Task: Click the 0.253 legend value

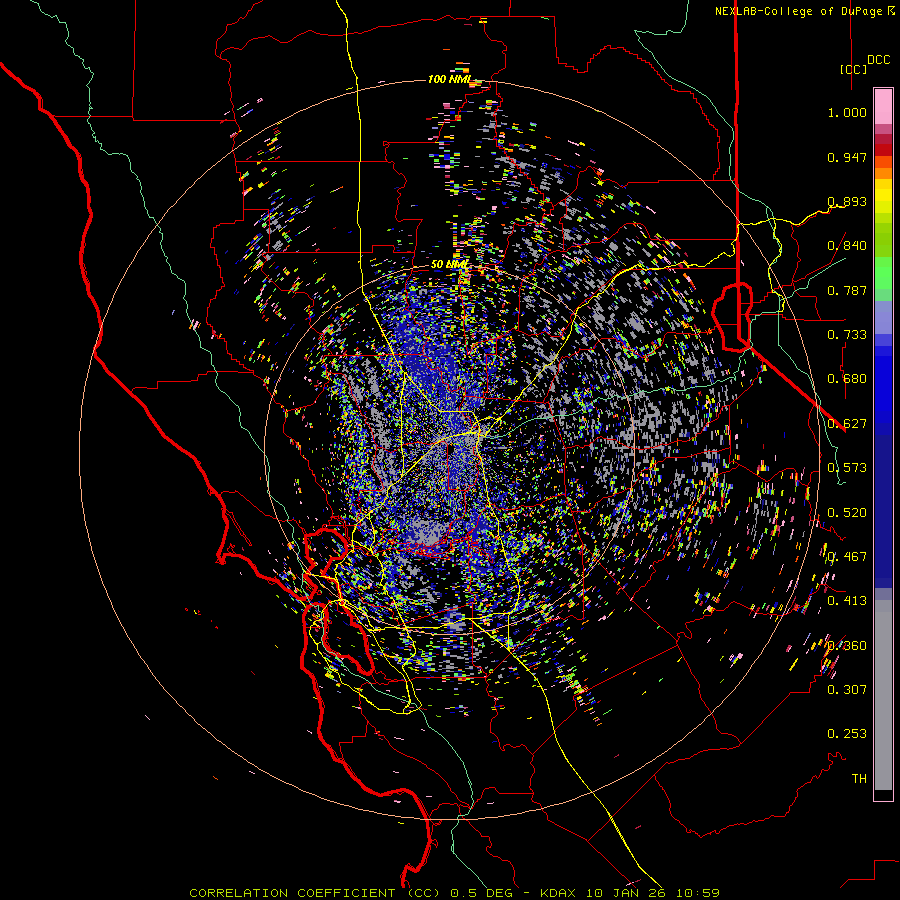Action: point(847,734)
